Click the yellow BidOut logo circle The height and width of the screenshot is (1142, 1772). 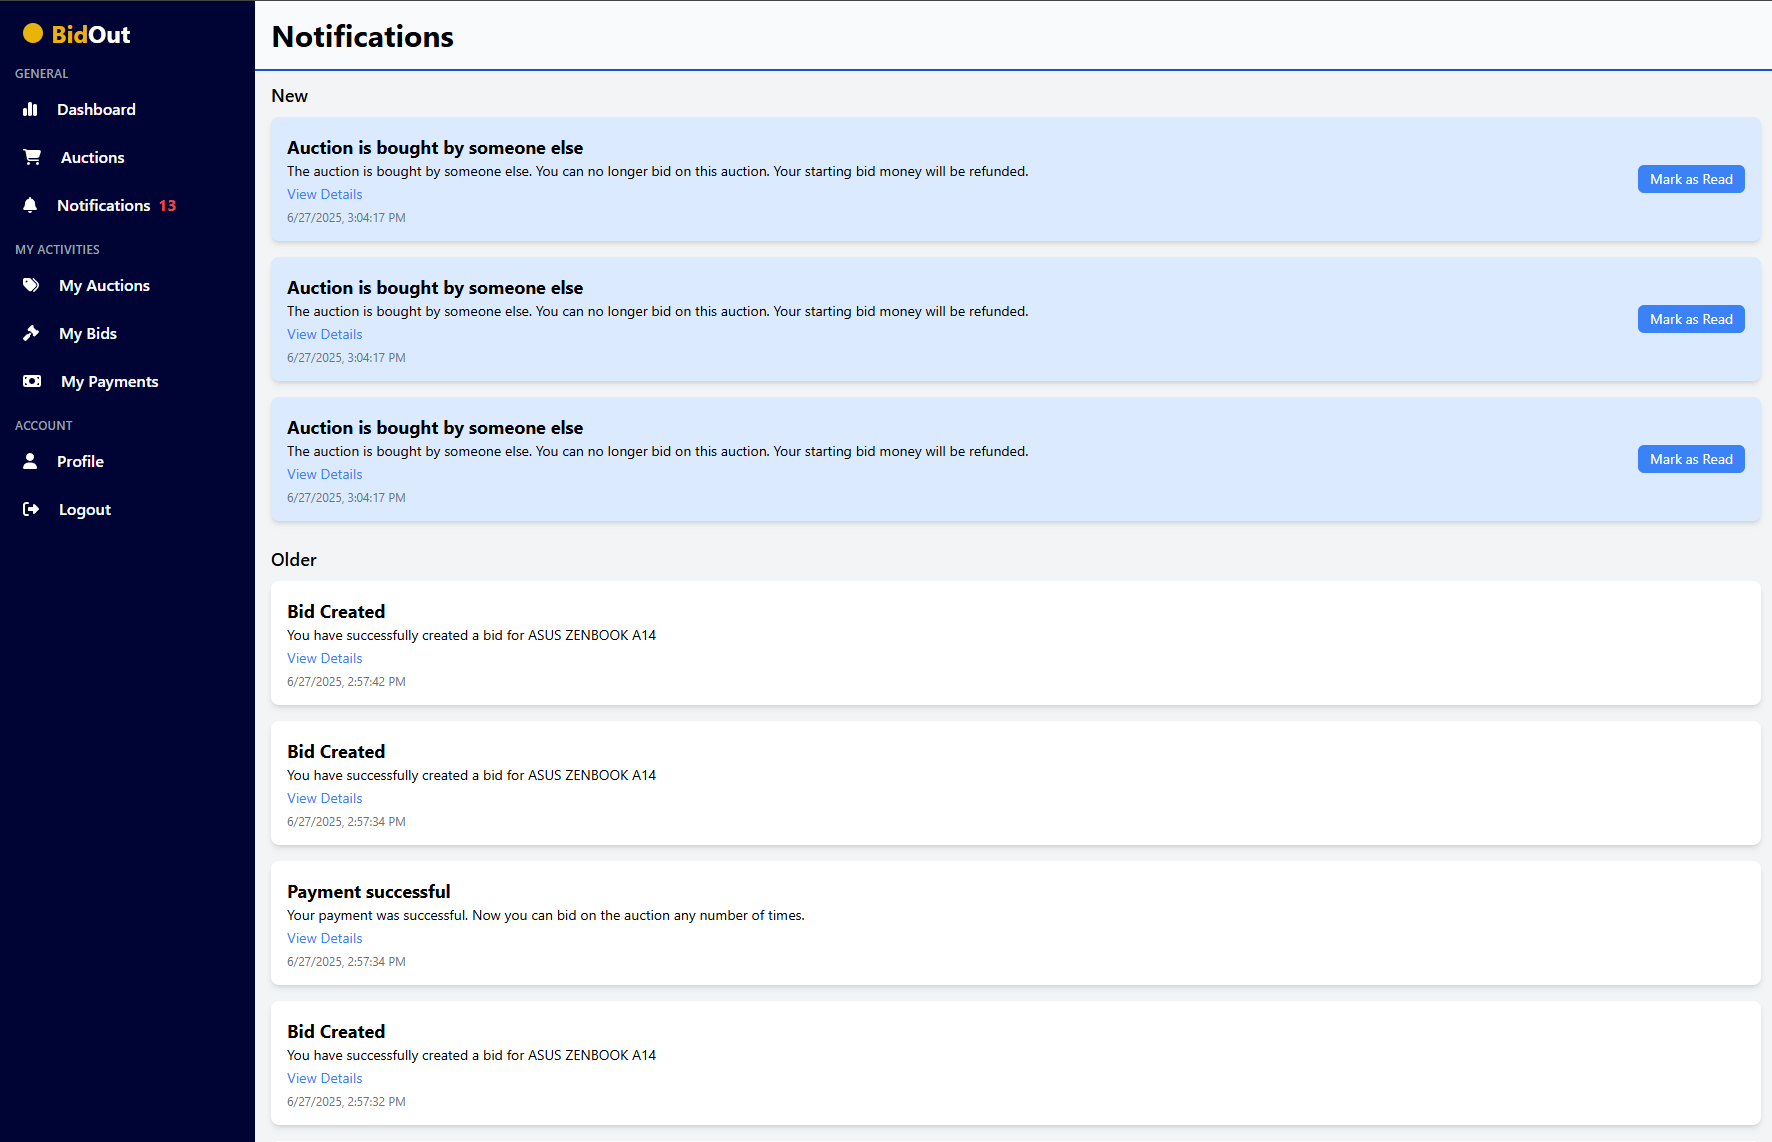(33, 34)
